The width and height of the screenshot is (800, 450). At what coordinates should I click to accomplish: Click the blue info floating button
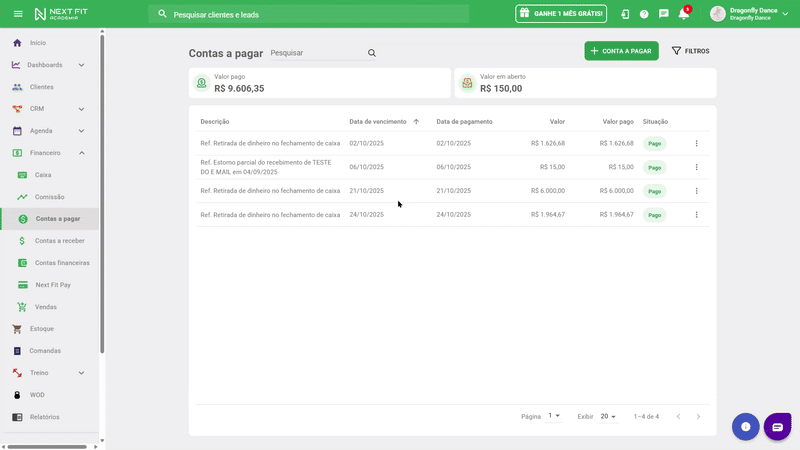(x=745, y=427)
